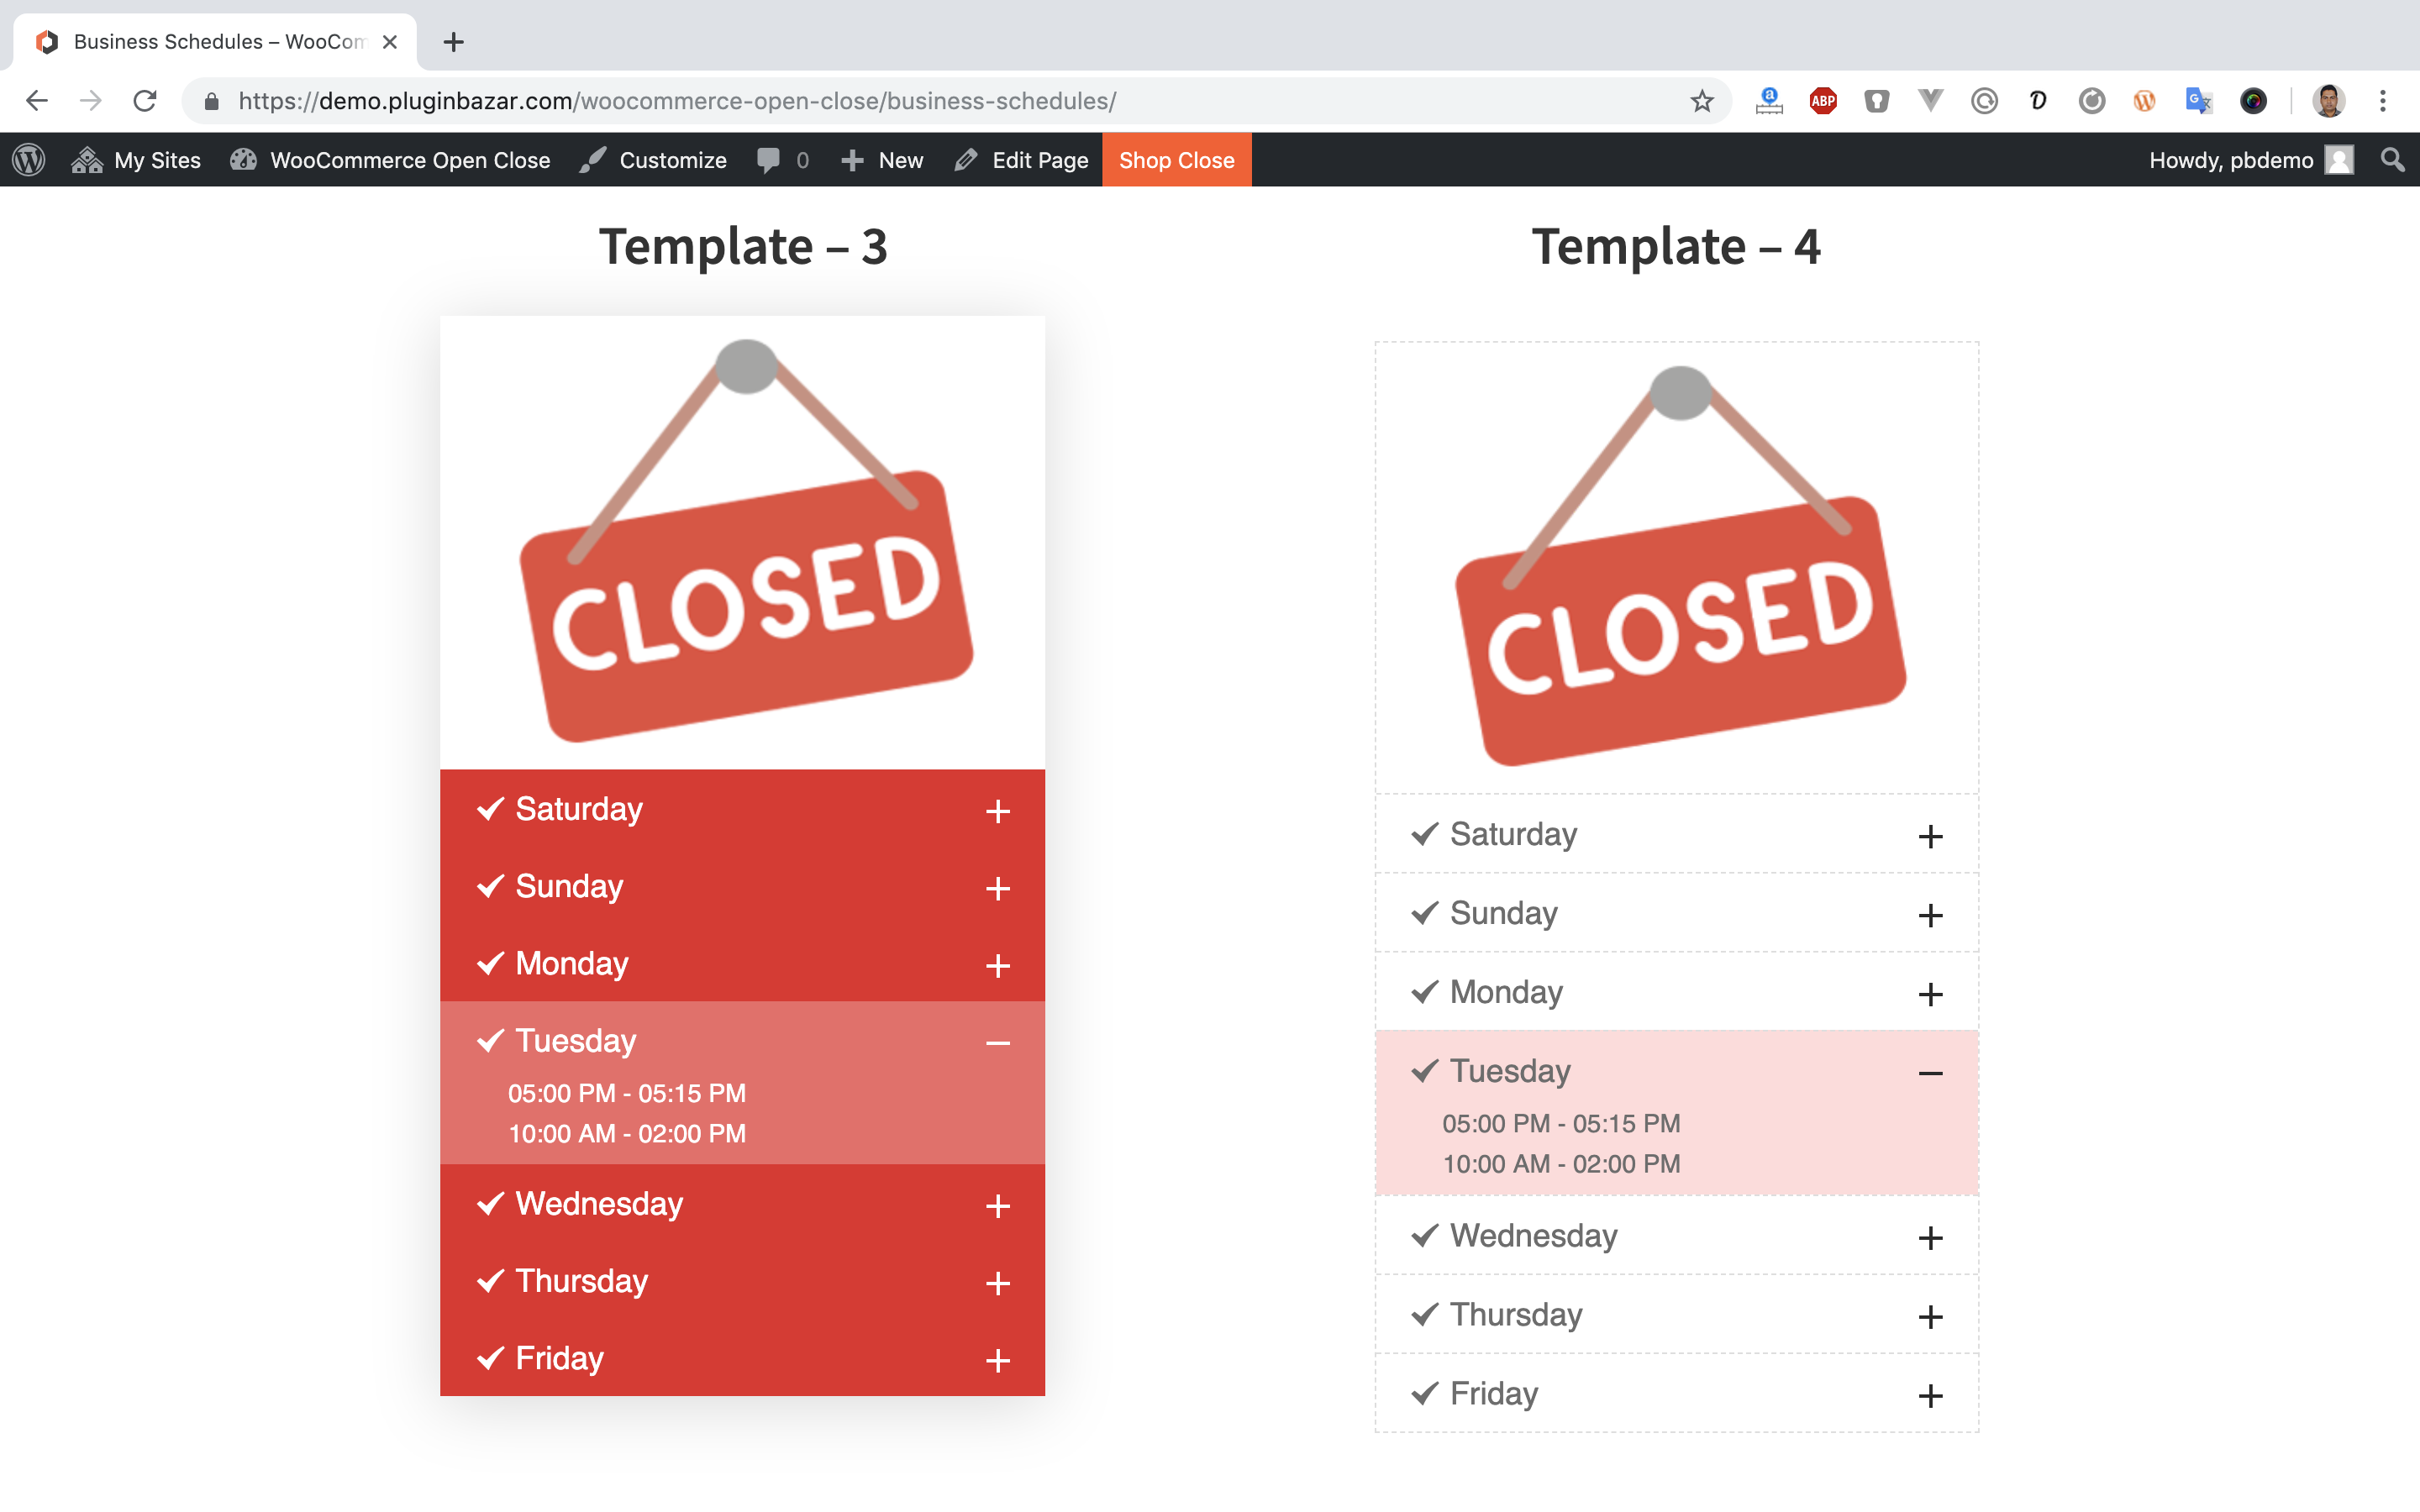Reload the current page

[x=145, y=101]
